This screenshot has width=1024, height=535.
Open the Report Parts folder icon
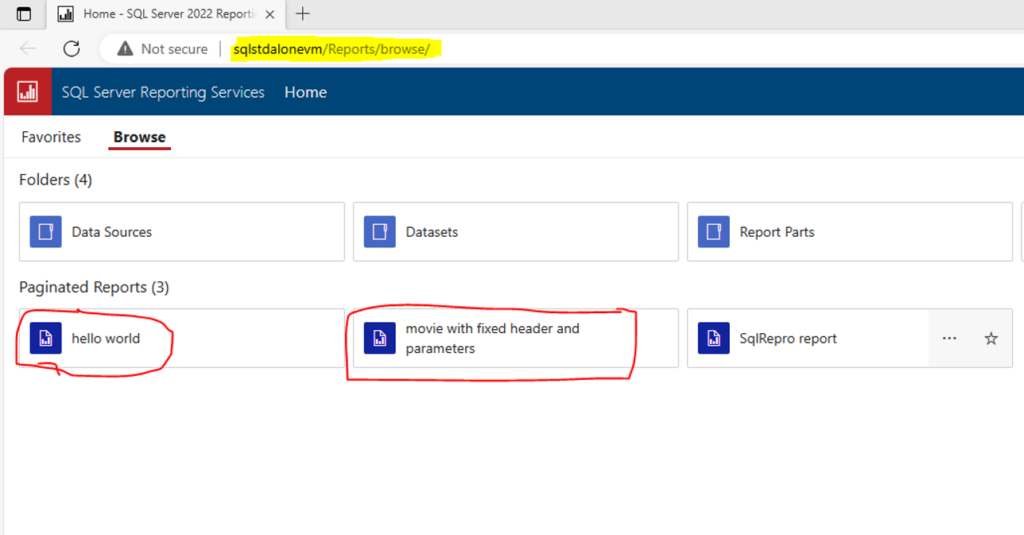point(714,232)
